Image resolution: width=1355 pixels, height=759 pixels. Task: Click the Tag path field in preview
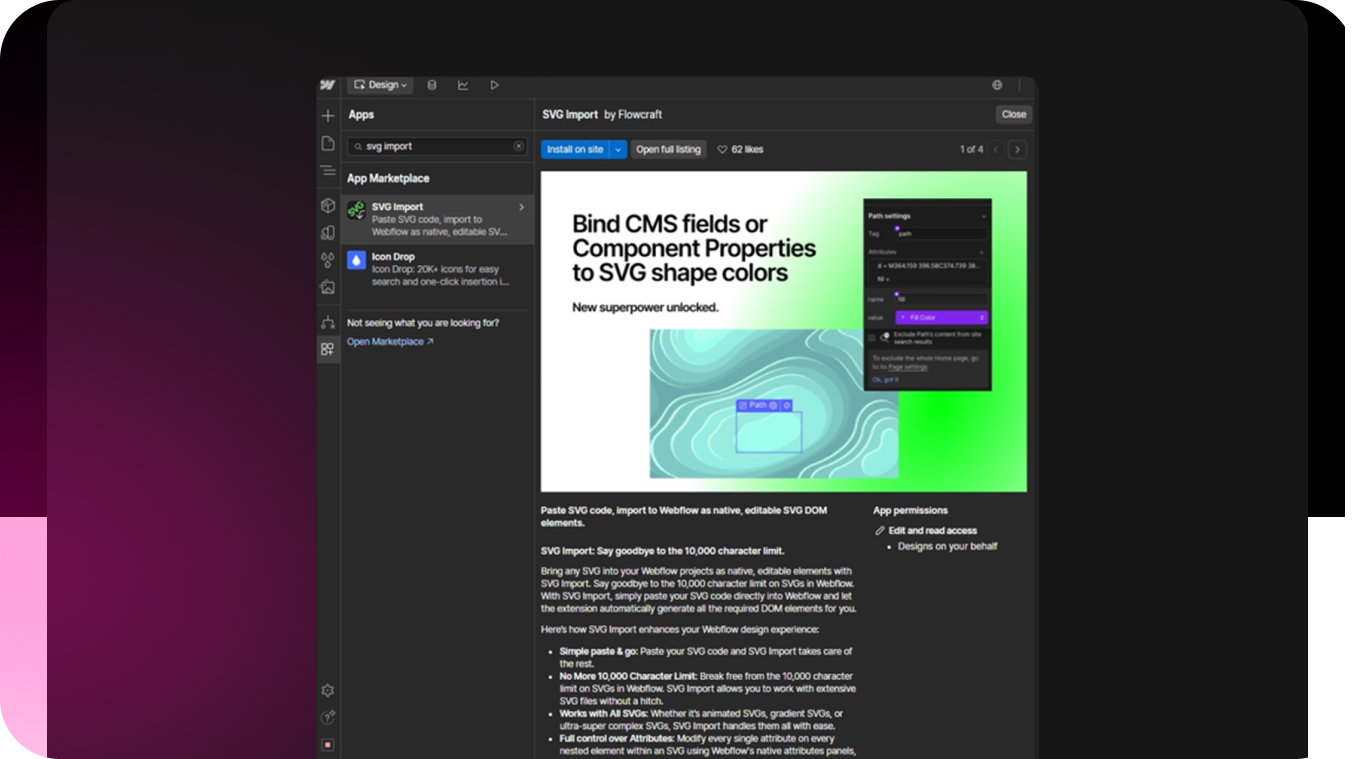point(941,234)
